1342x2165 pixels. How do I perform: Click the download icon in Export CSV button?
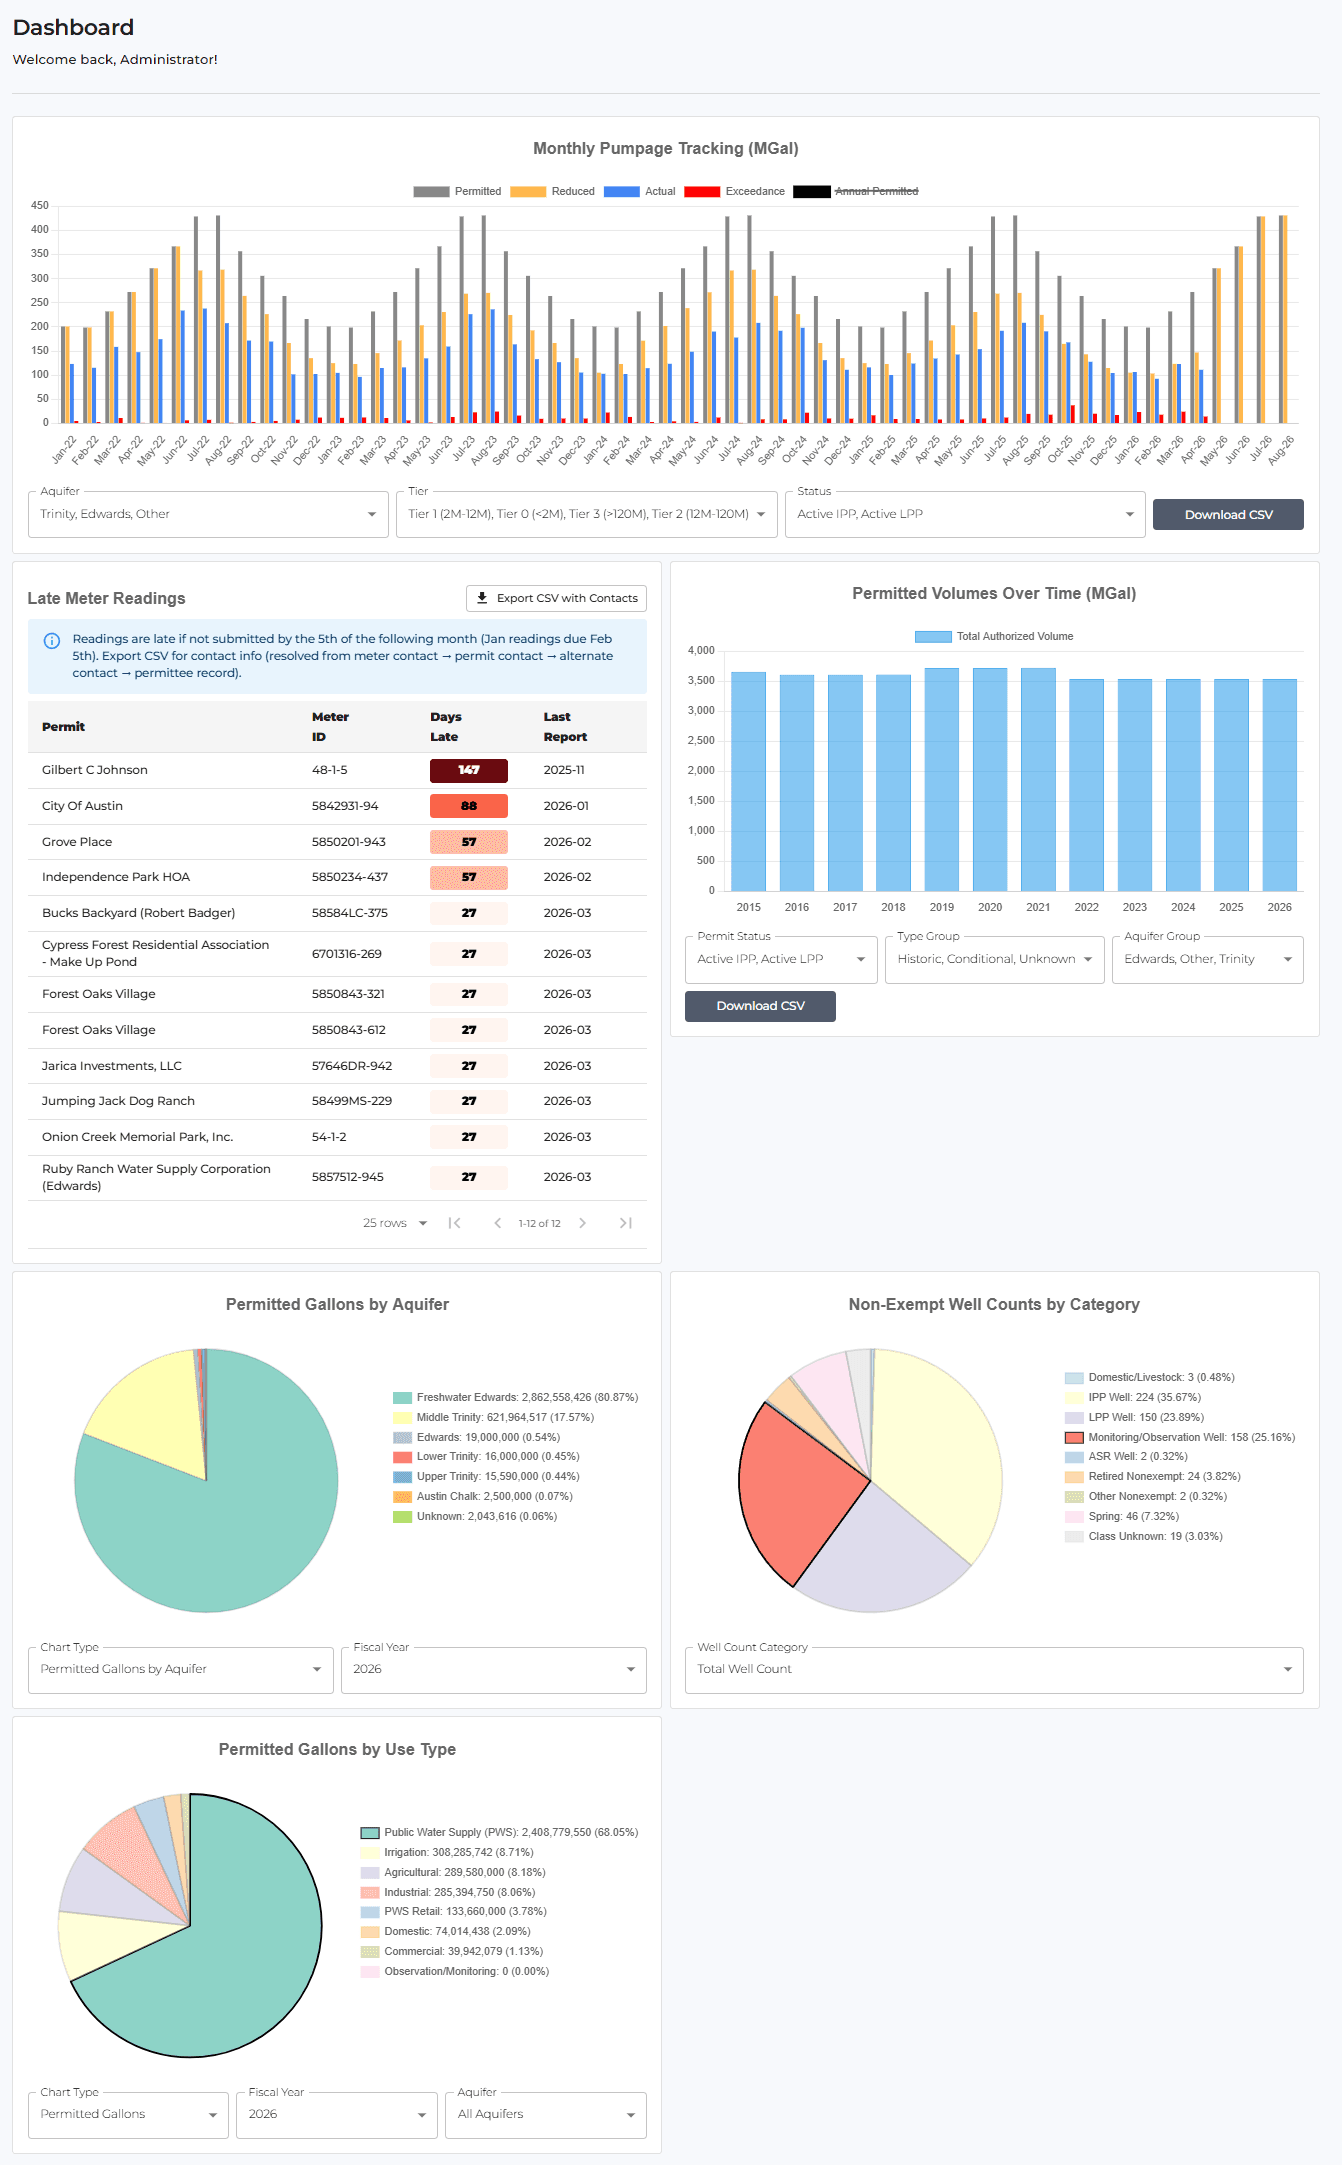coord(482,598)
